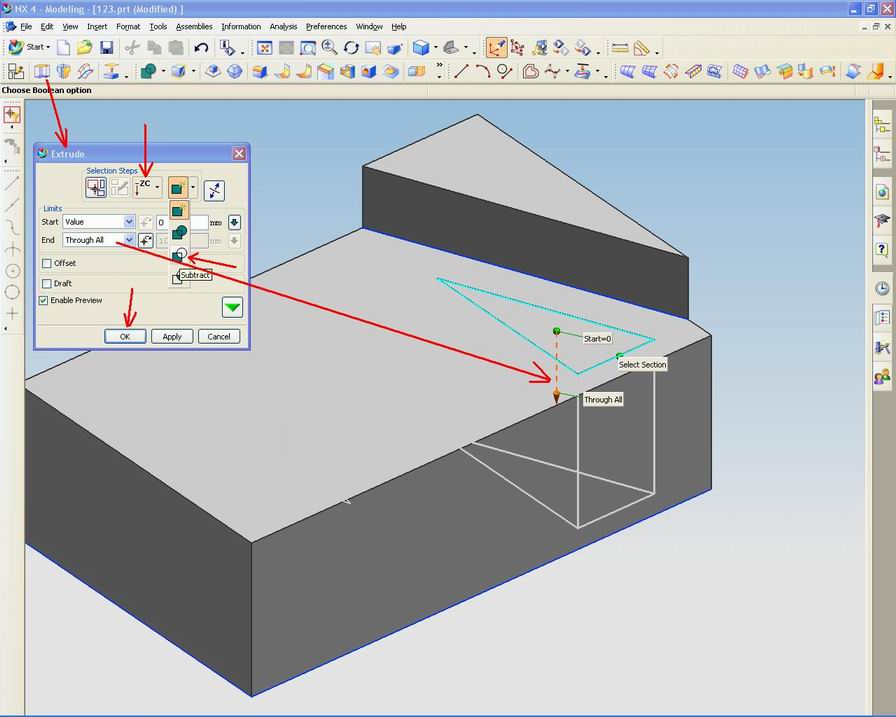Click the Through All handle label in viewport
Viewport: 896px width, 717px height.
click(603, 400)
